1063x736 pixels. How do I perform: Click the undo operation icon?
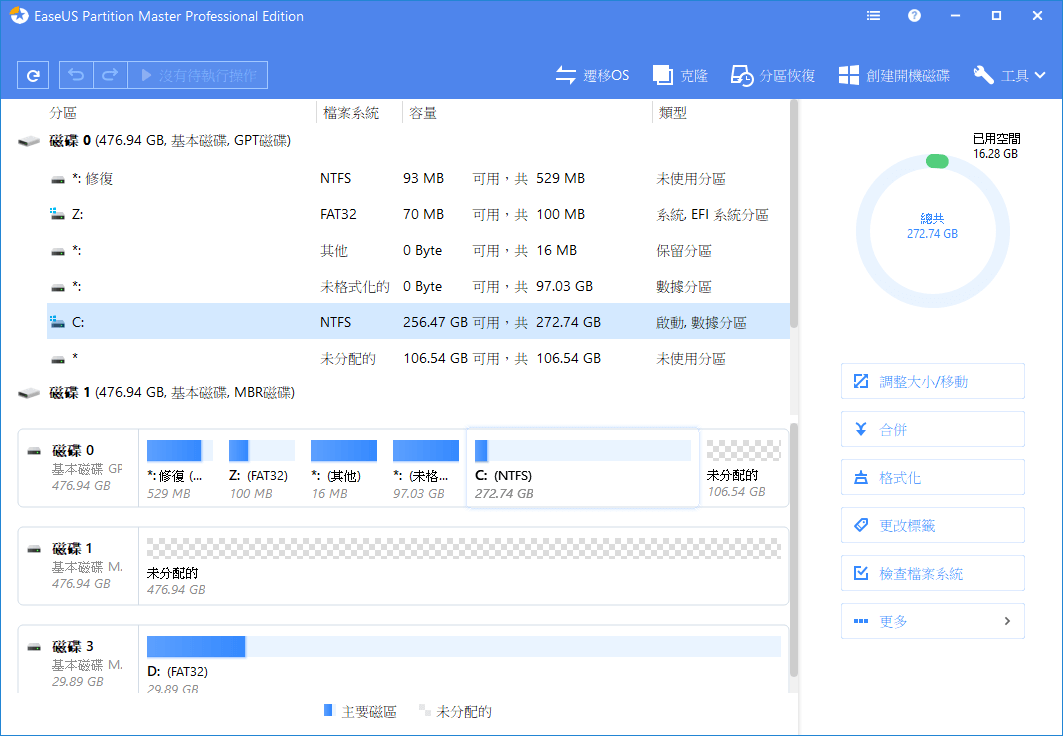coord(76,74)
